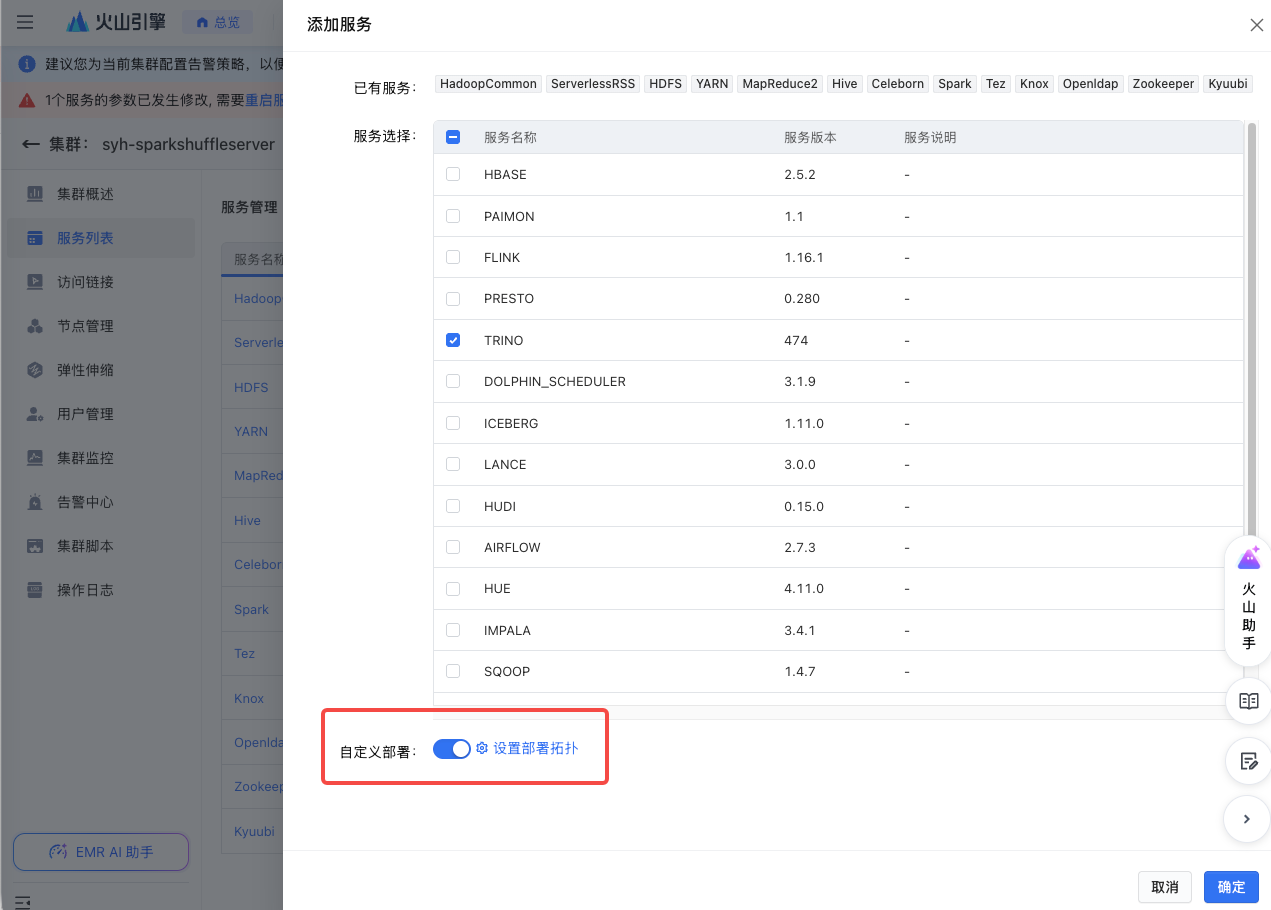Open the Spark link in the background service list
This screenshot has width=1271, height=910.
point(251,609)
